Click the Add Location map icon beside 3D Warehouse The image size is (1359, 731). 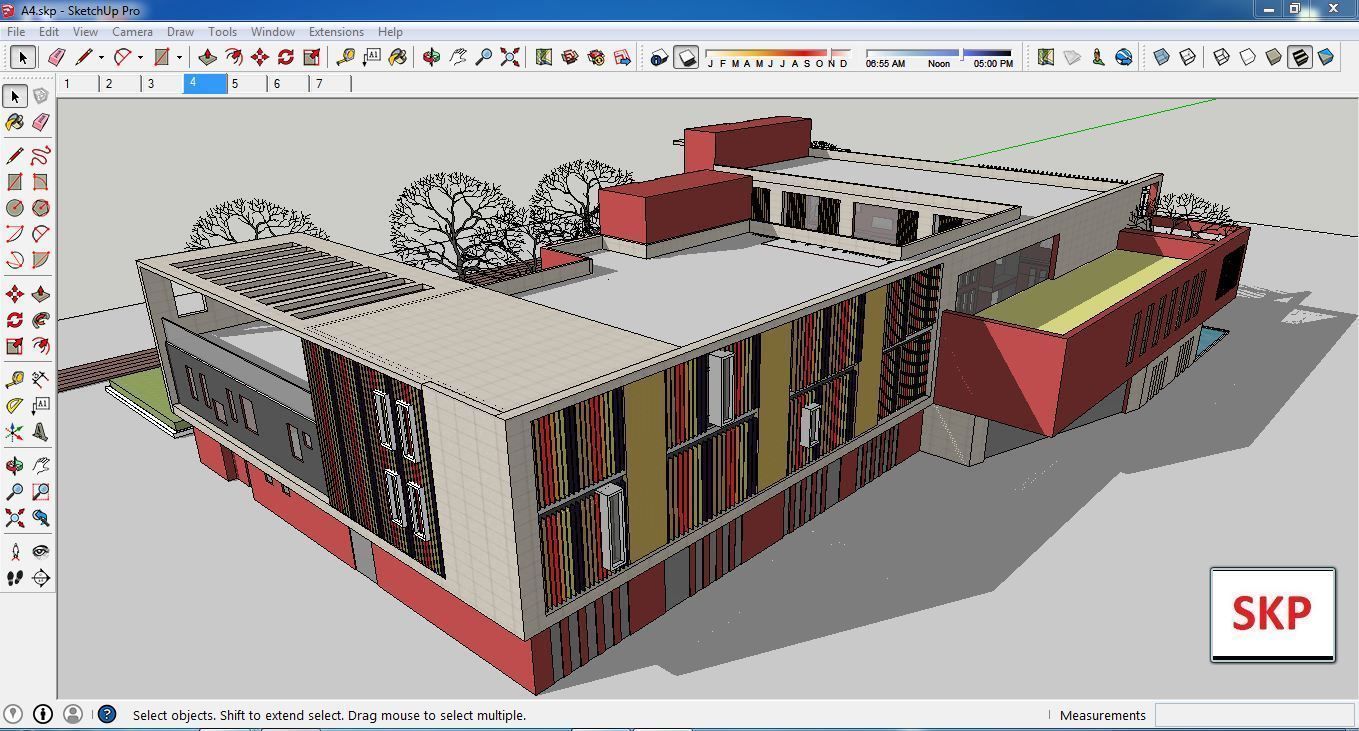click(x=544, y=57)
